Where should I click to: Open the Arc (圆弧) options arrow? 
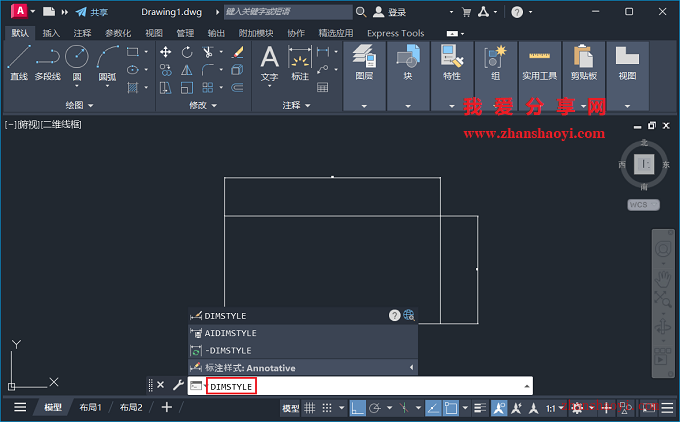[107, 86]
